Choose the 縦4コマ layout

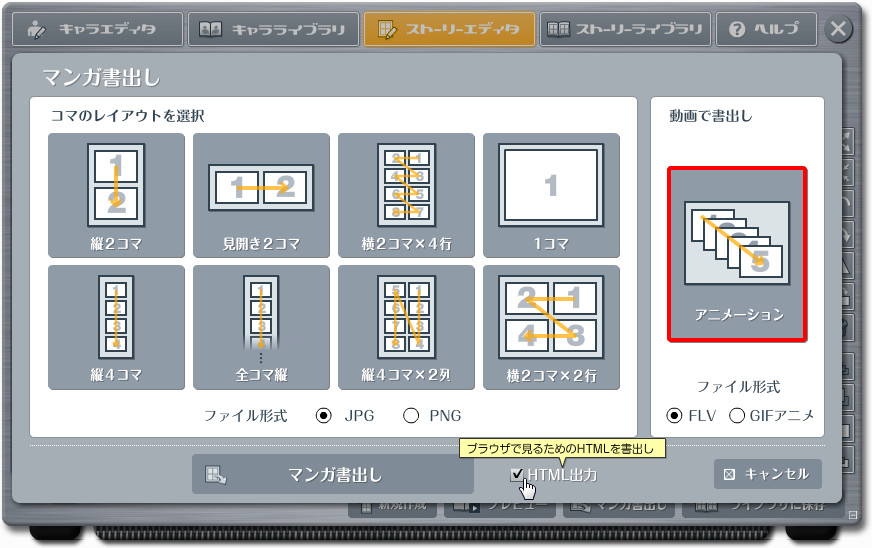point(116,328)
